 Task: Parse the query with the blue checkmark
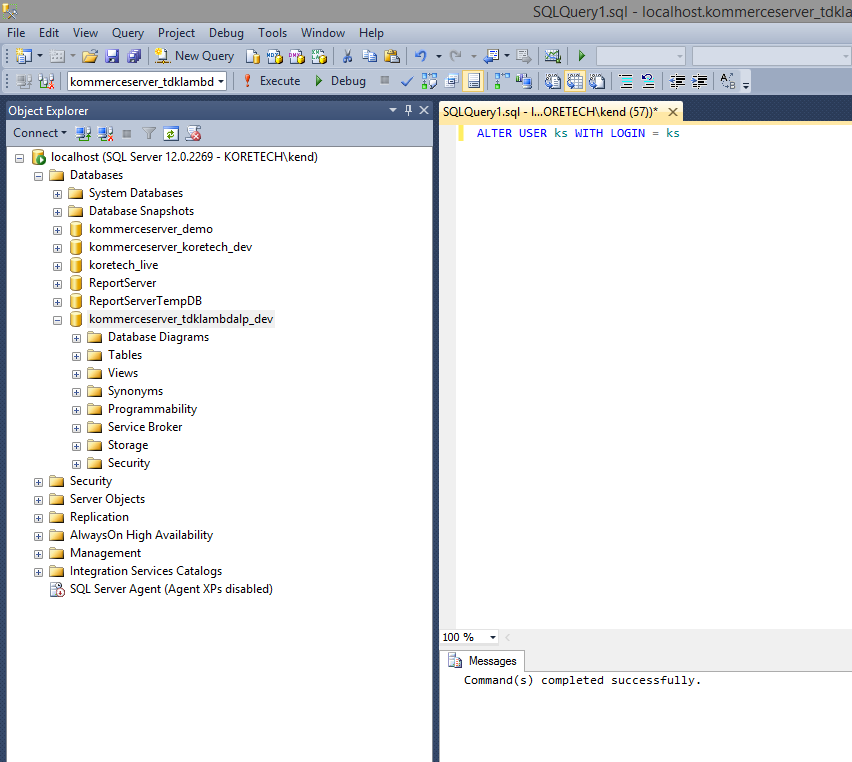pyautogui.click(x=406, y=82)
